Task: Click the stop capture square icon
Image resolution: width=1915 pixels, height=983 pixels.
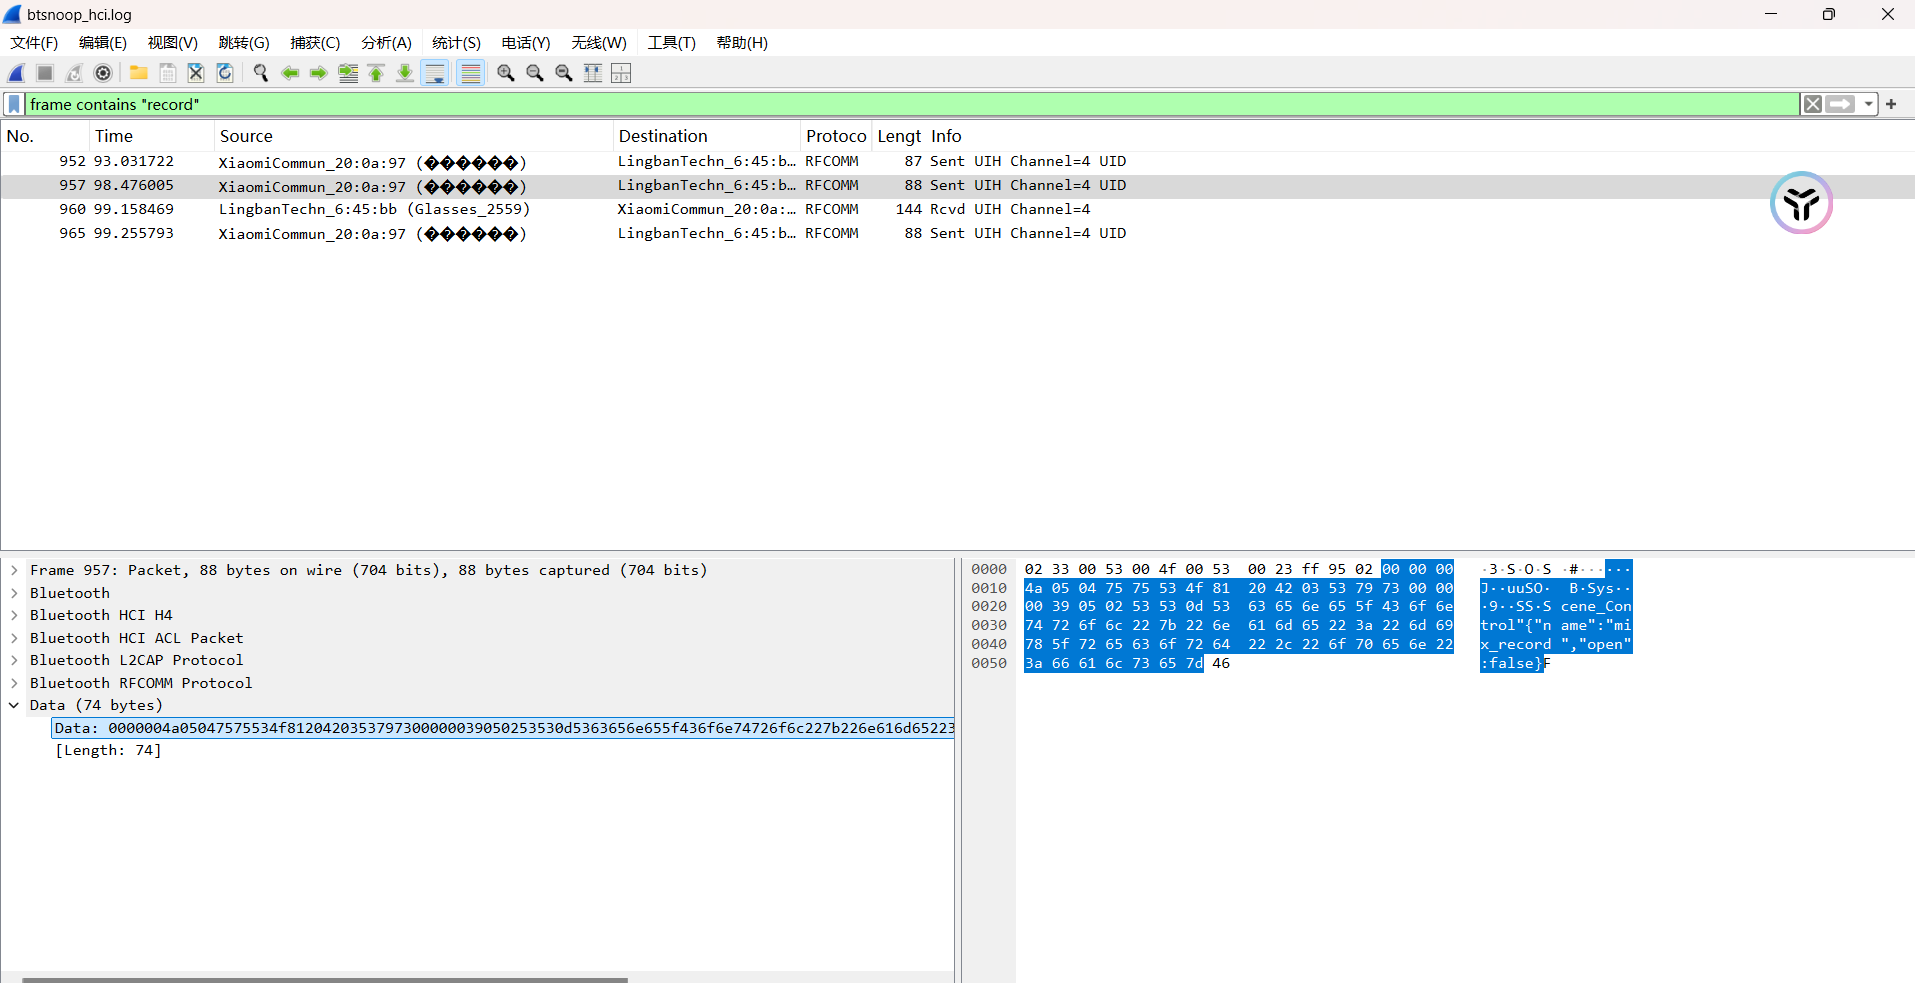Action: coord(45,73)
